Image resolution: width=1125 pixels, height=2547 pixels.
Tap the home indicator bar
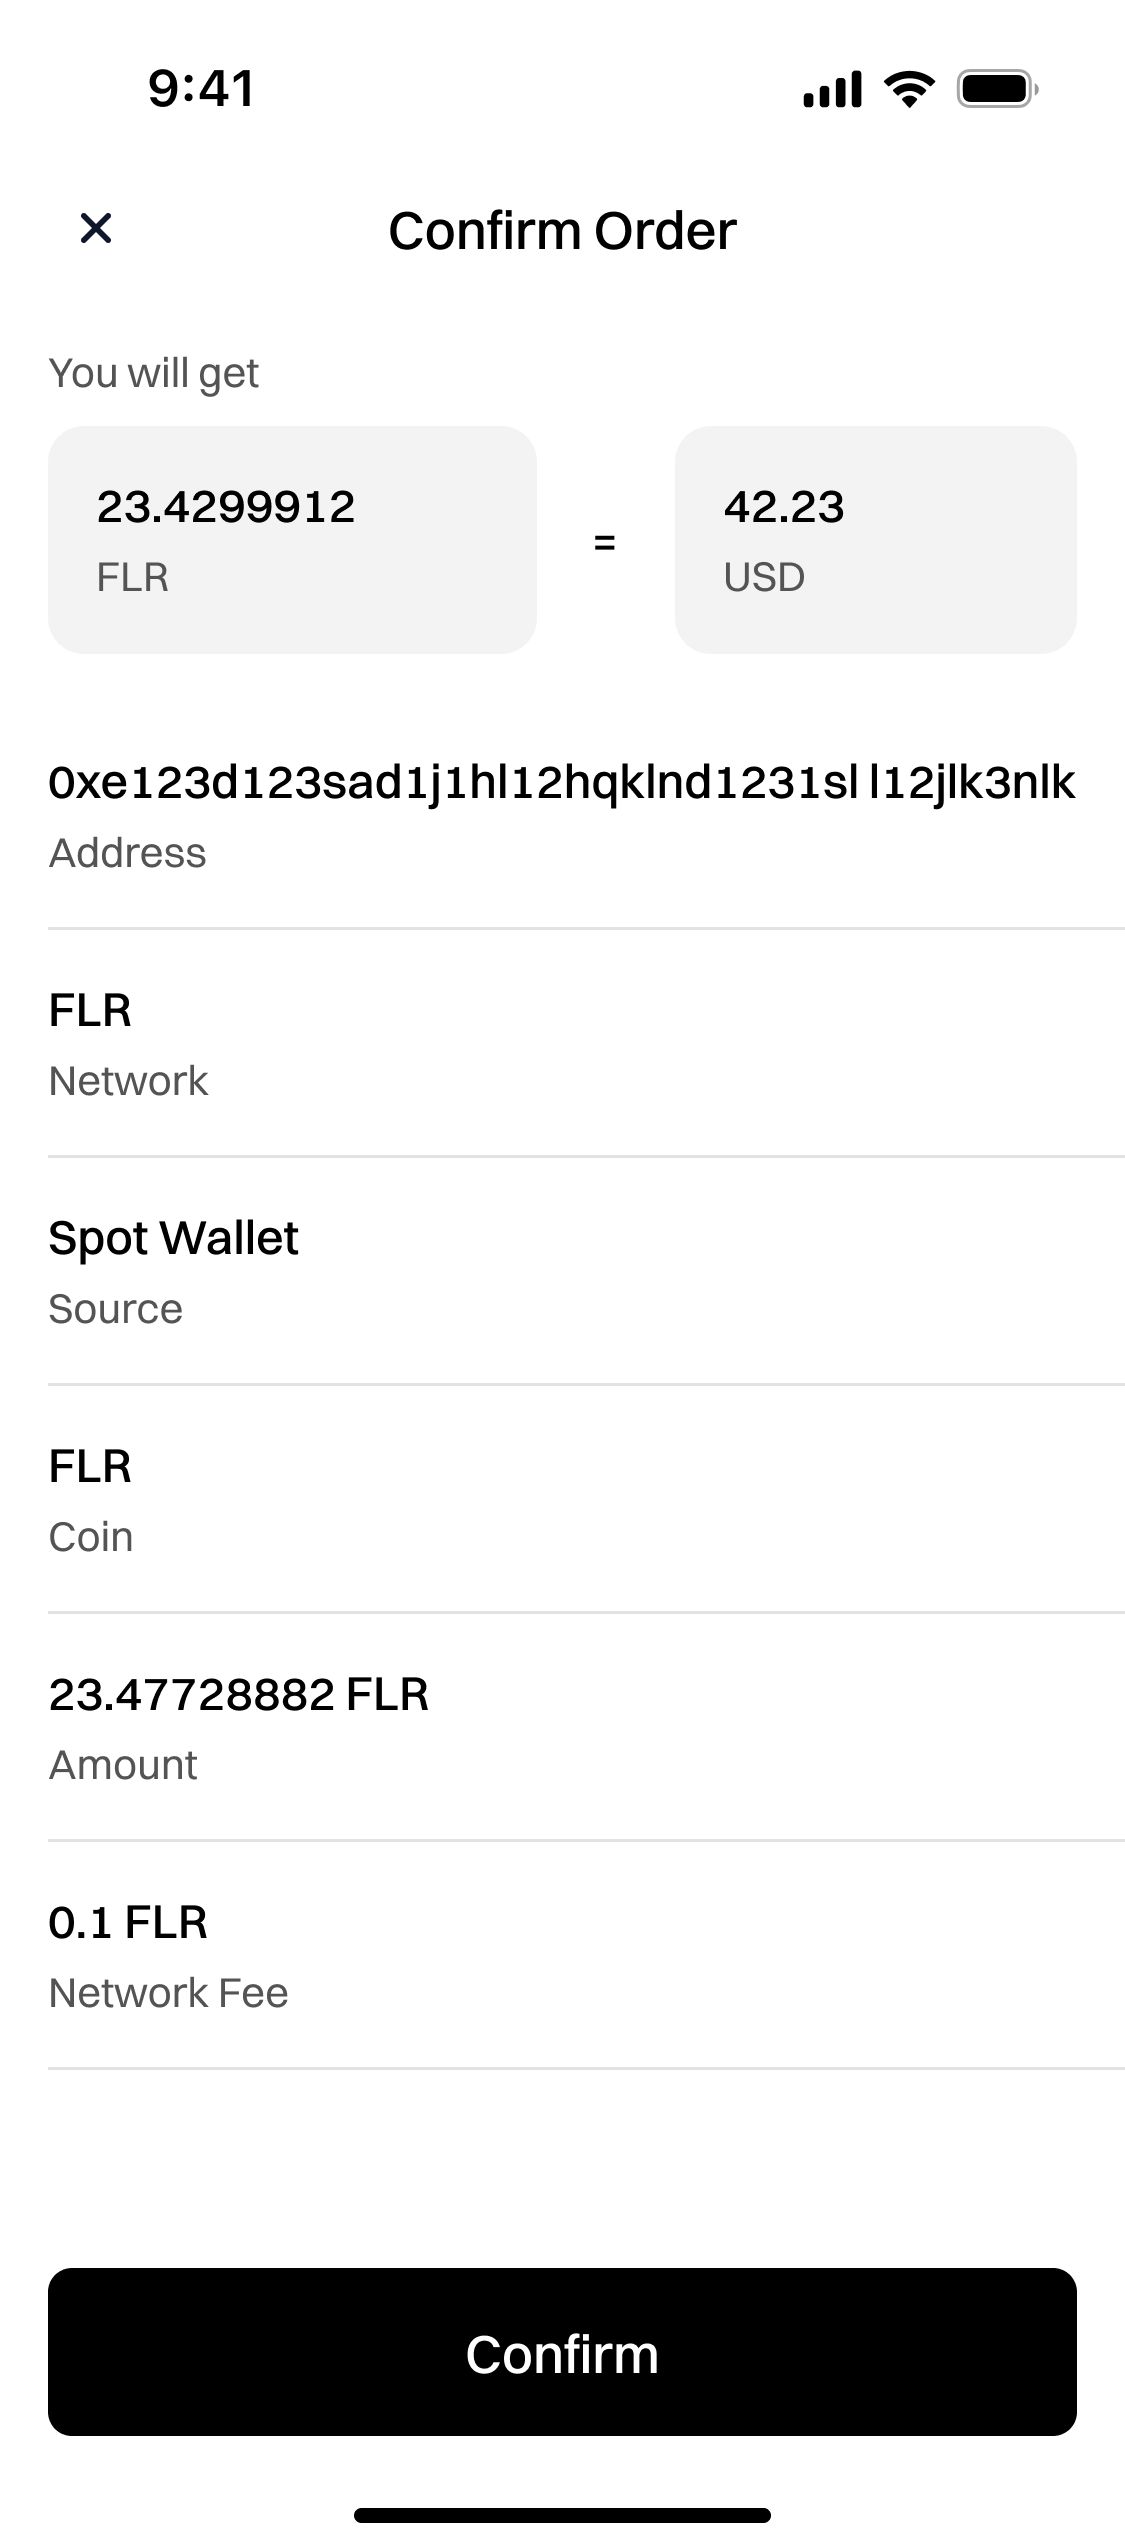coord(562,2515)
